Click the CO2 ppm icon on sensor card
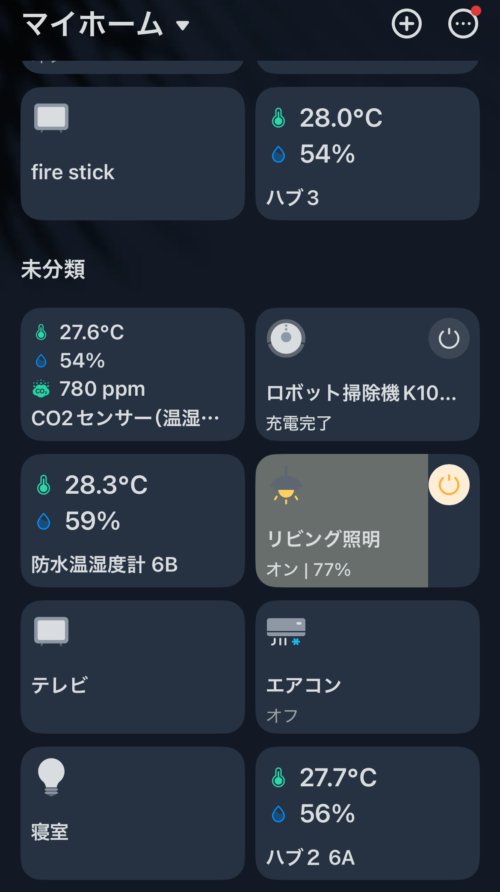 [x=41, y=389]
